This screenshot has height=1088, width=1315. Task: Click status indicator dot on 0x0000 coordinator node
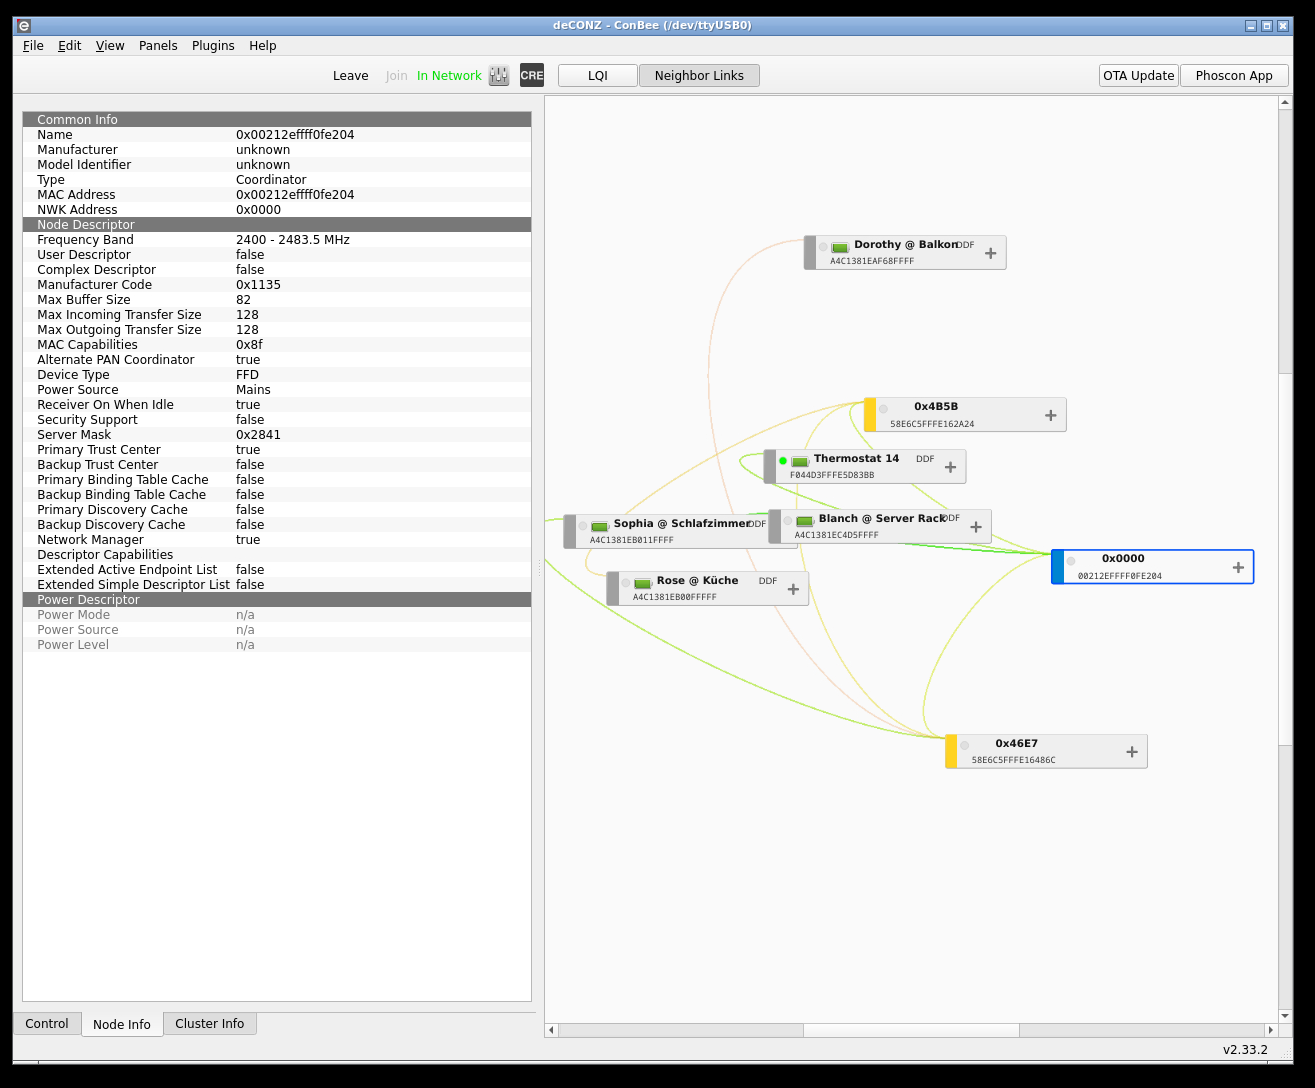point(1071,561)
